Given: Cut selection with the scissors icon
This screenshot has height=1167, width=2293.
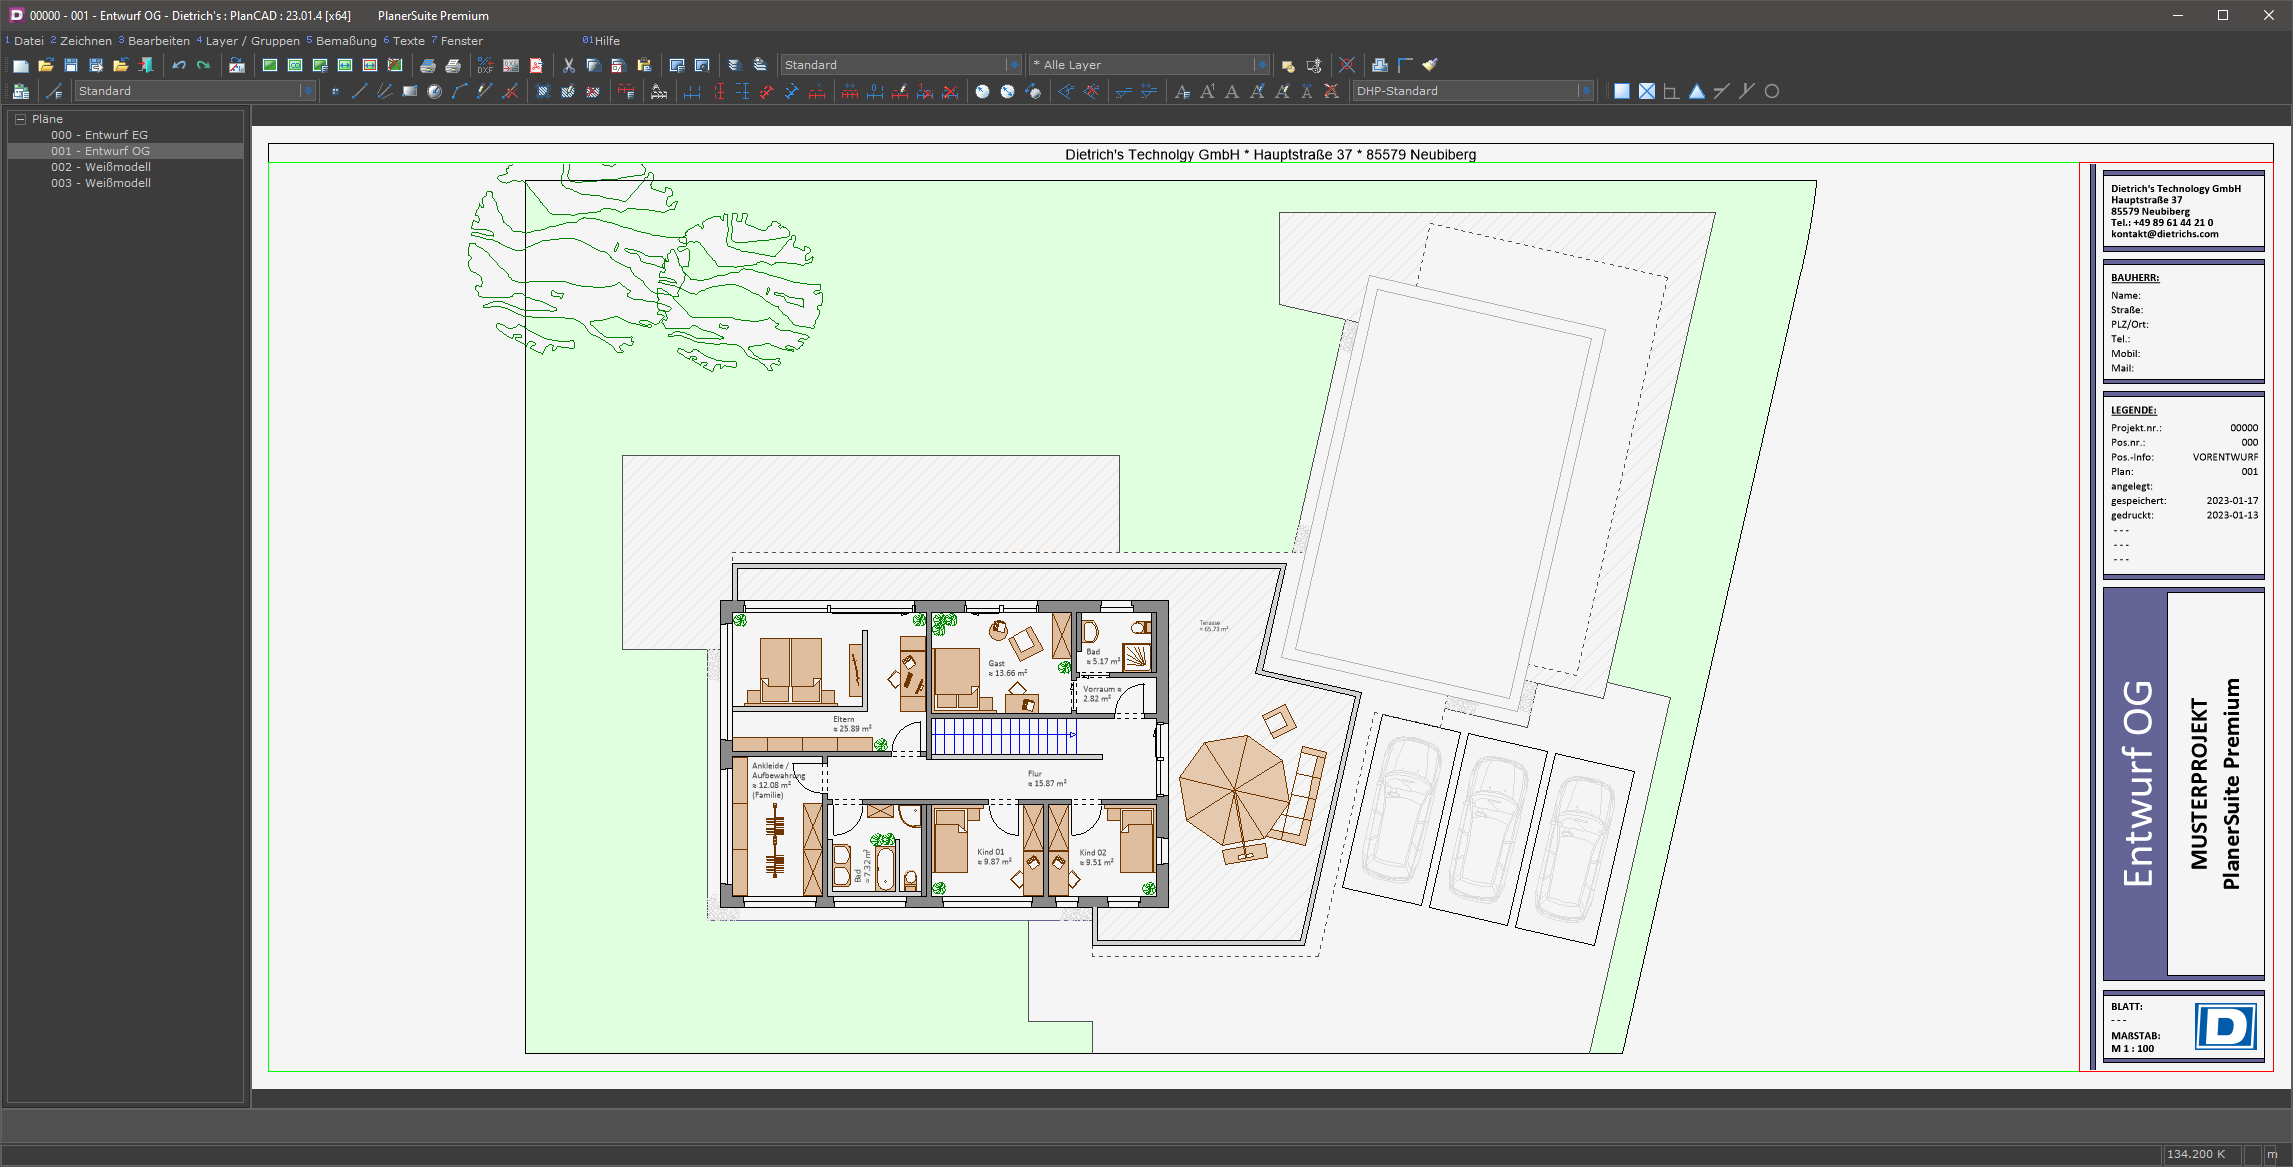Looking at the screenshot, I should click(568, 66).
